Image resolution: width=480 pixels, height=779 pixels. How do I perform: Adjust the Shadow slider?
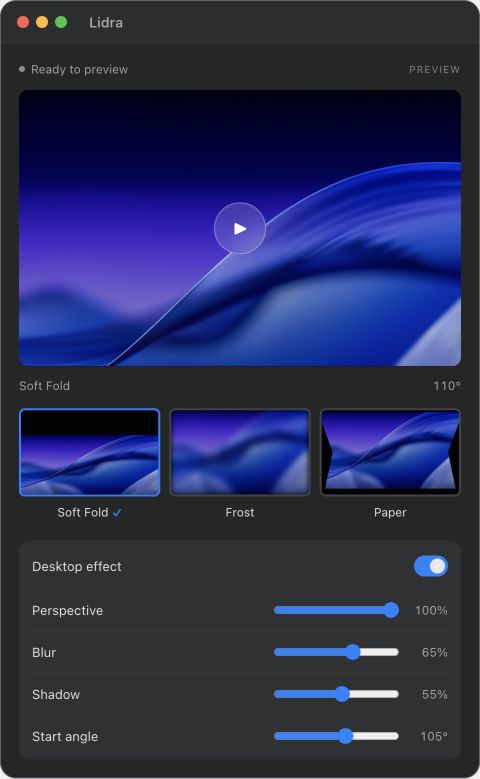point(336,694)
